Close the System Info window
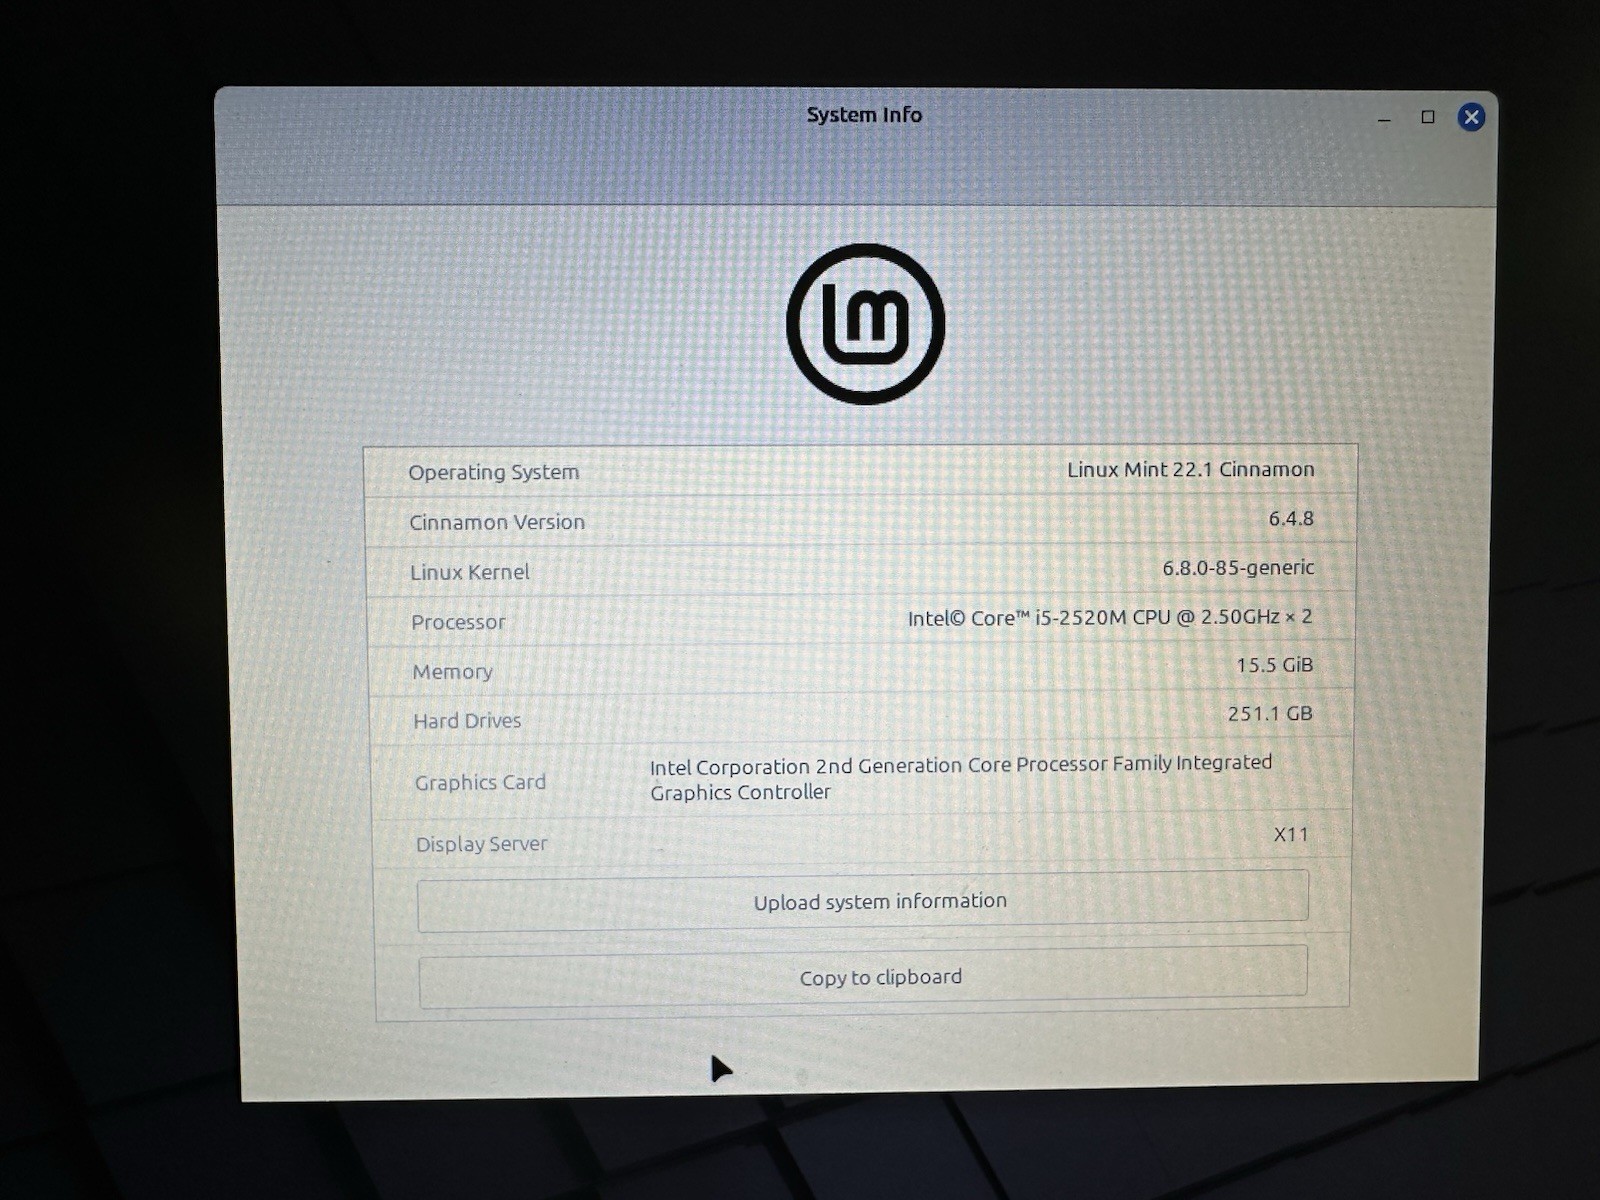This screenshot has height=1200, width=1600. [1471, 117]
